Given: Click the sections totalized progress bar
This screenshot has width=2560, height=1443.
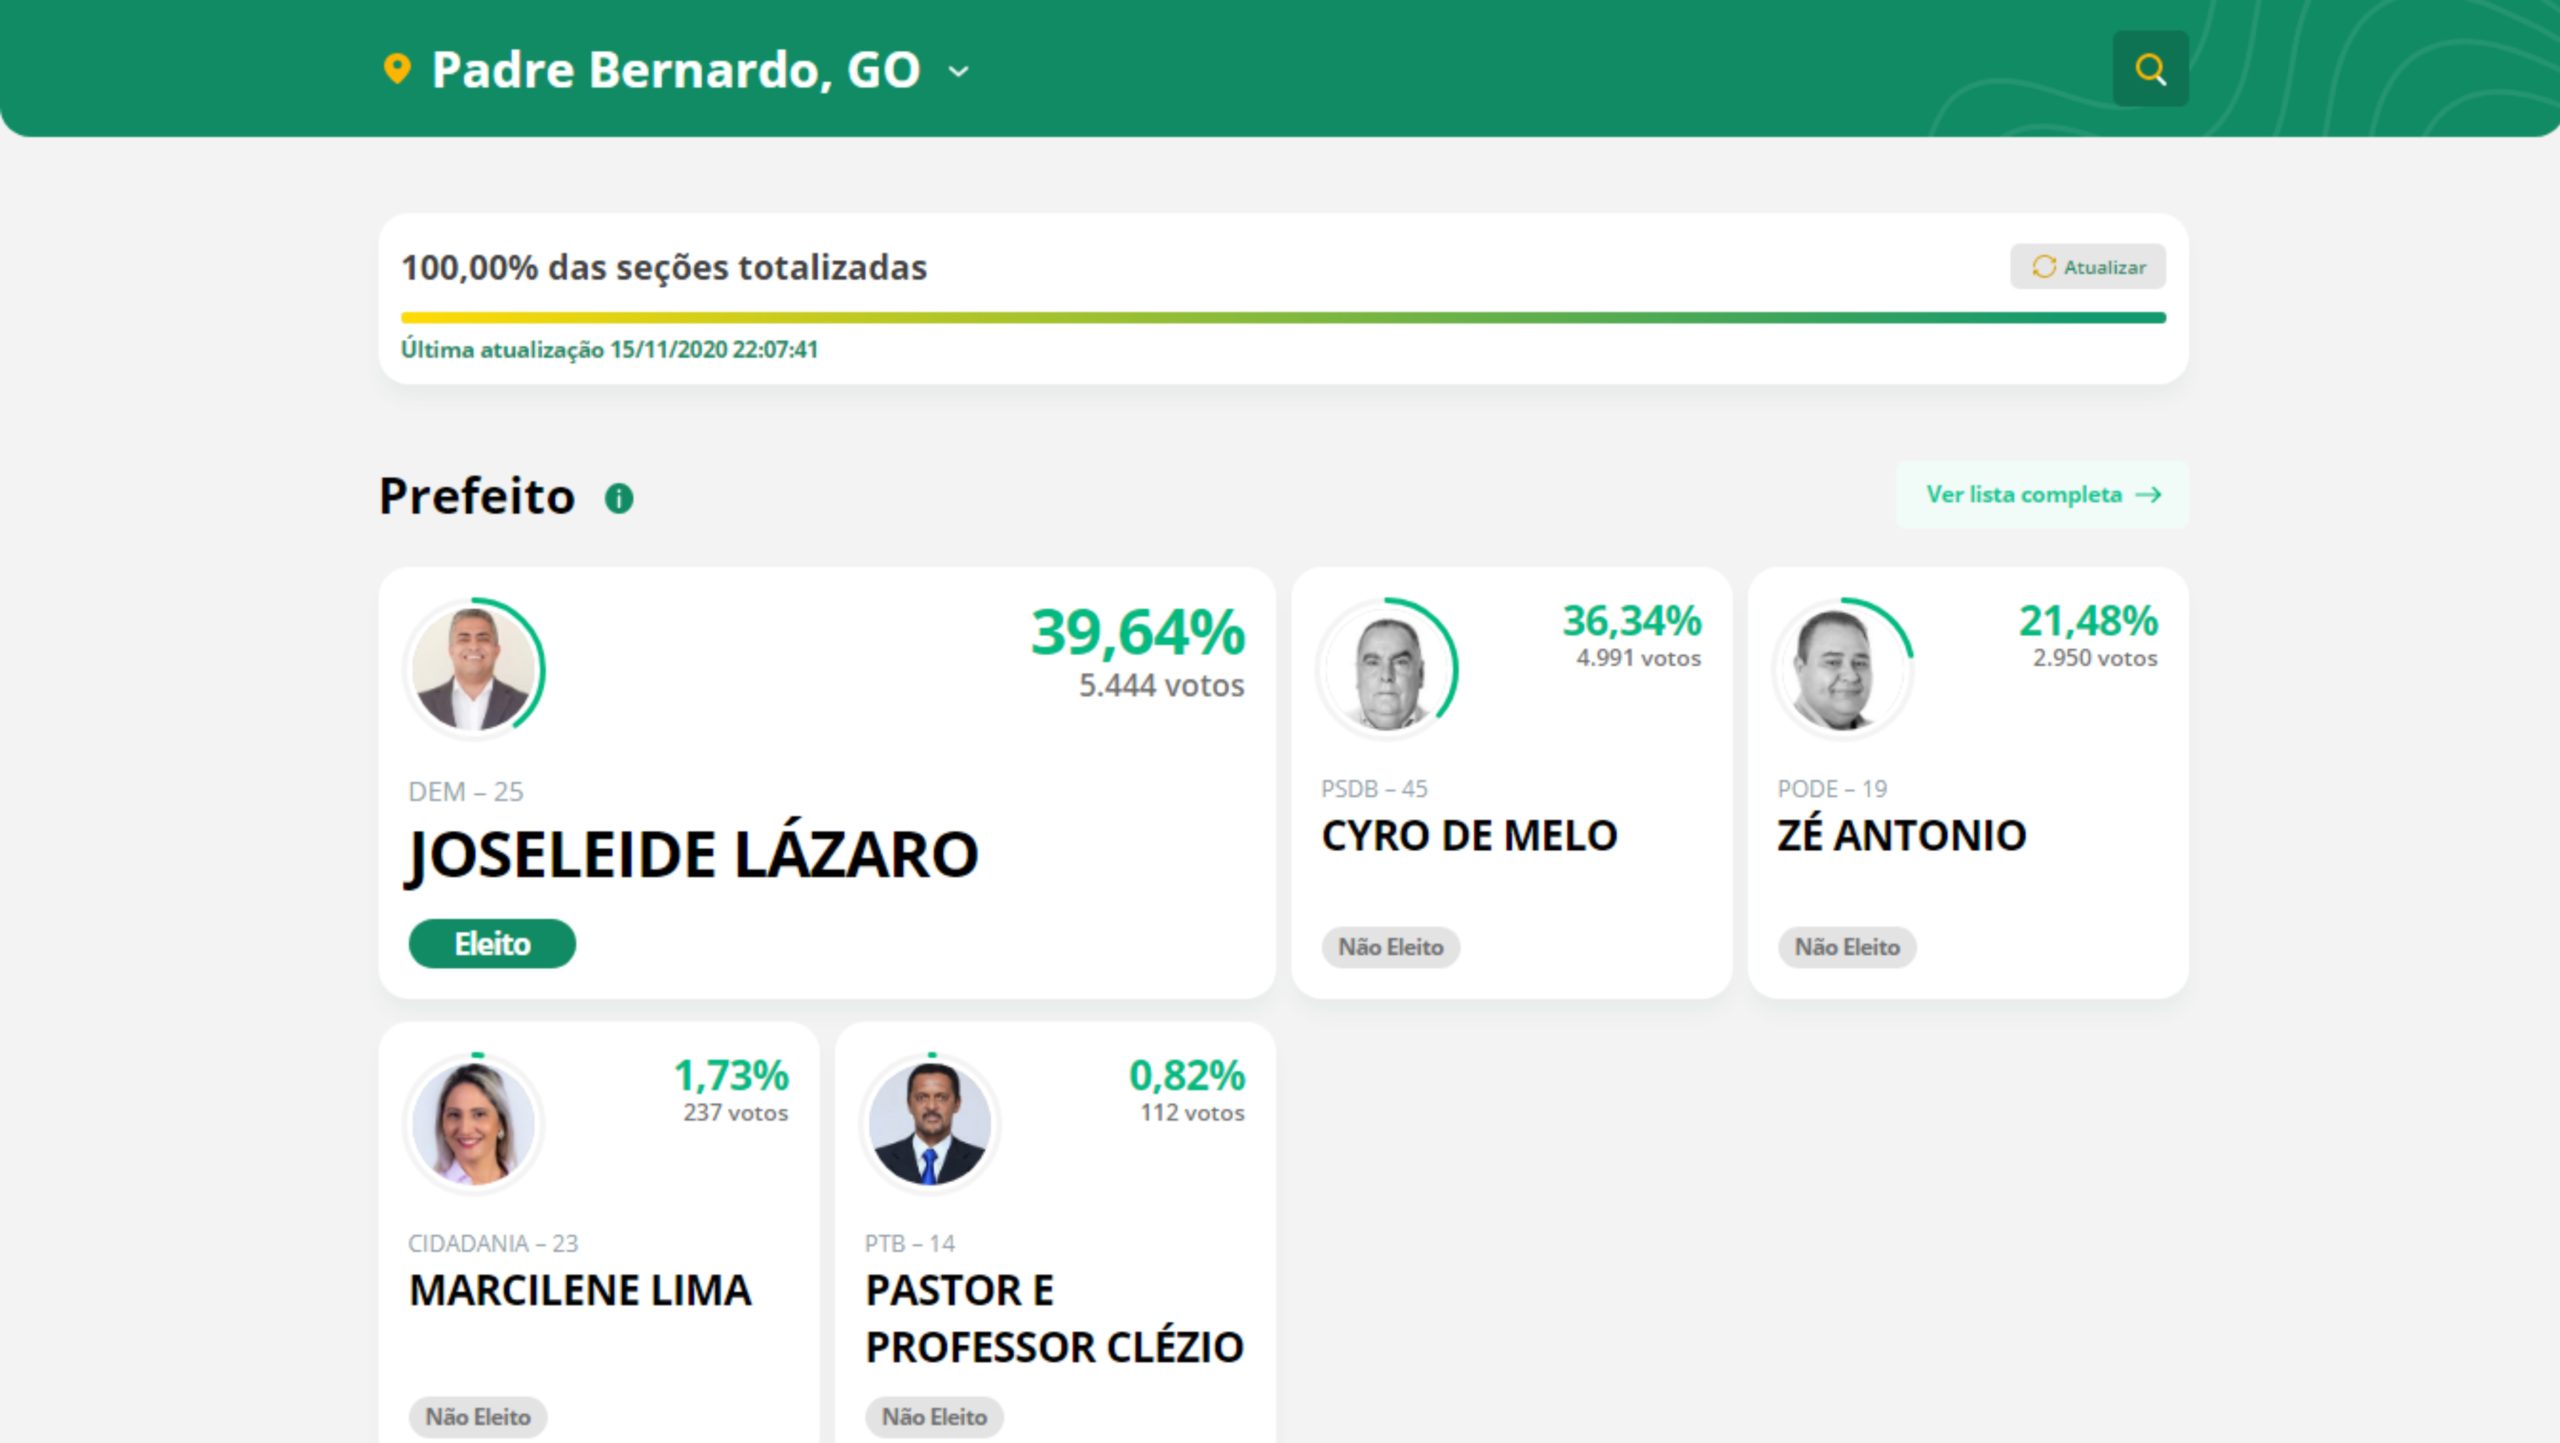Looking at the screenshot, I should coord(1283,318).
